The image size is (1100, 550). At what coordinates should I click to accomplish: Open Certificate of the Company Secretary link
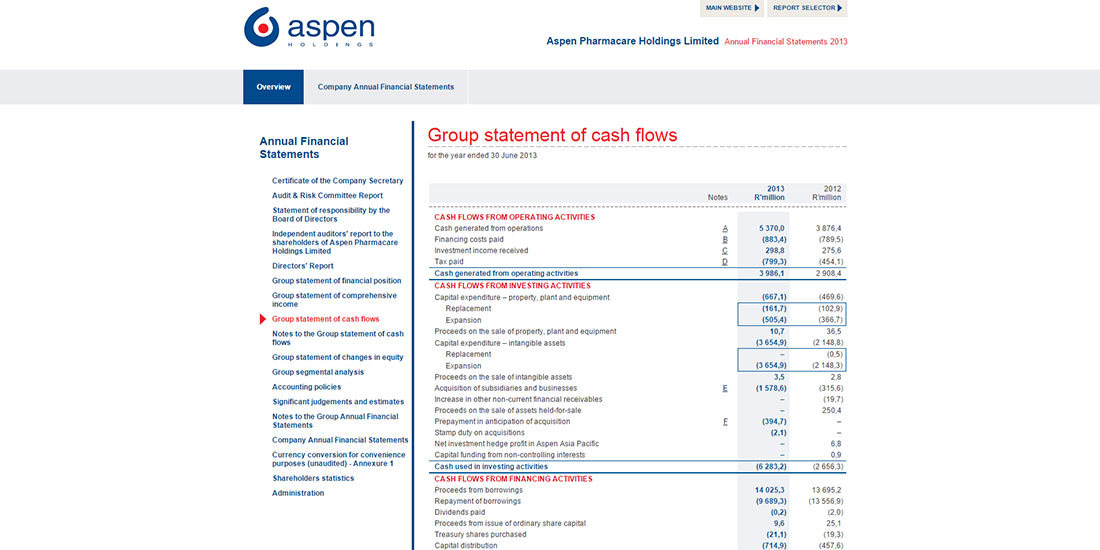(x=337, y=181)
